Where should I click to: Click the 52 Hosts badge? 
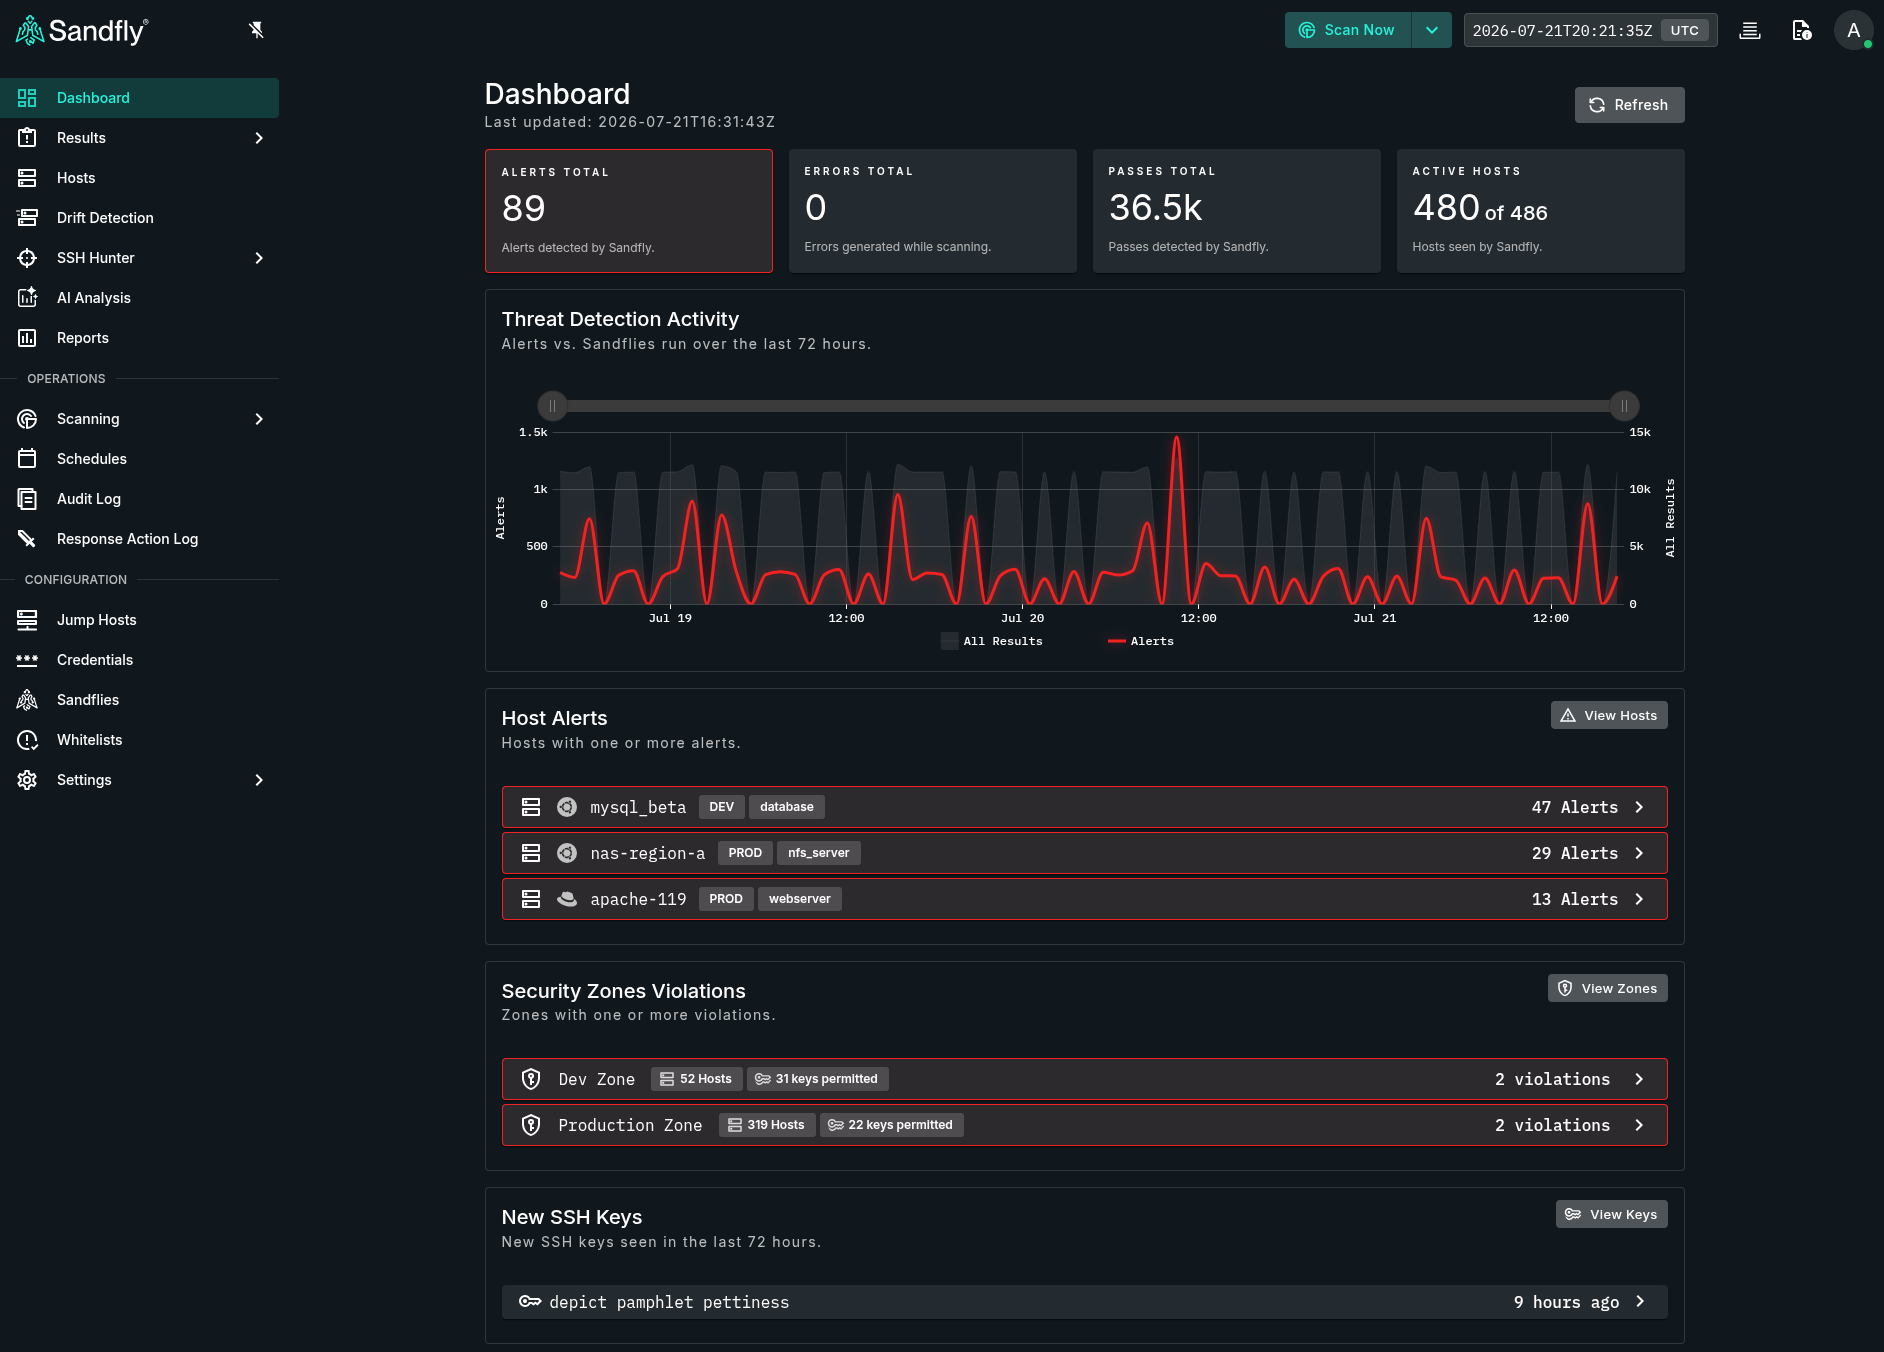[697, 1079]
